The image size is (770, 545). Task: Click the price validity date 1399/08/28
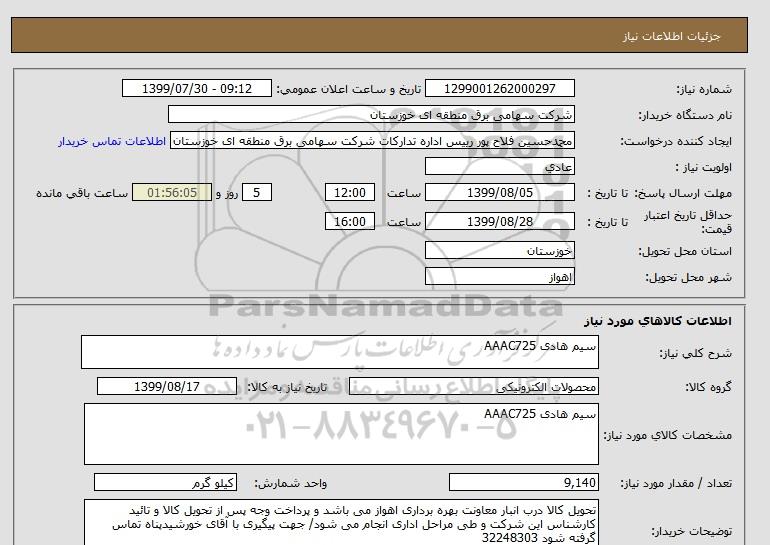coord(499,221)
